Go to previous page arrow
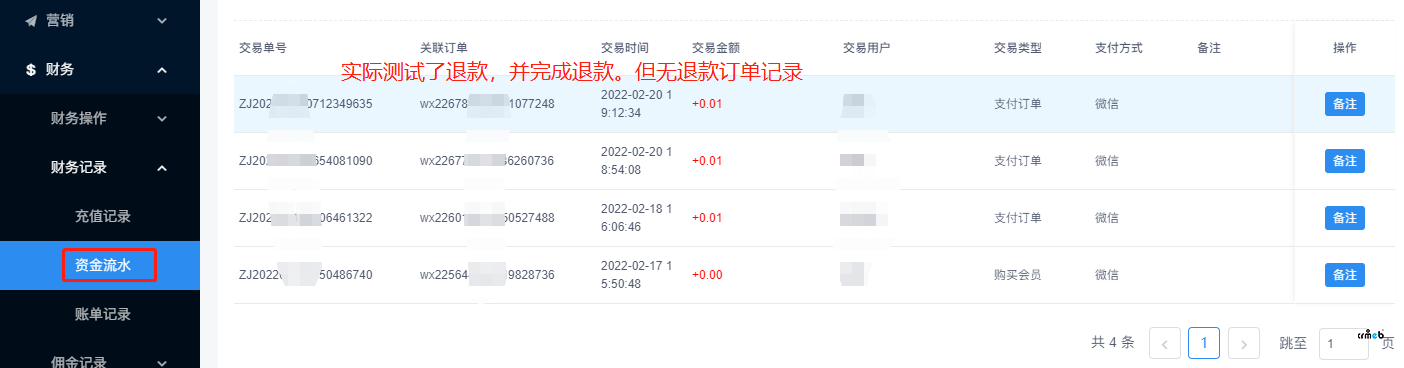The height and width of the screenshot is (368, 1404). [1165, 343]
